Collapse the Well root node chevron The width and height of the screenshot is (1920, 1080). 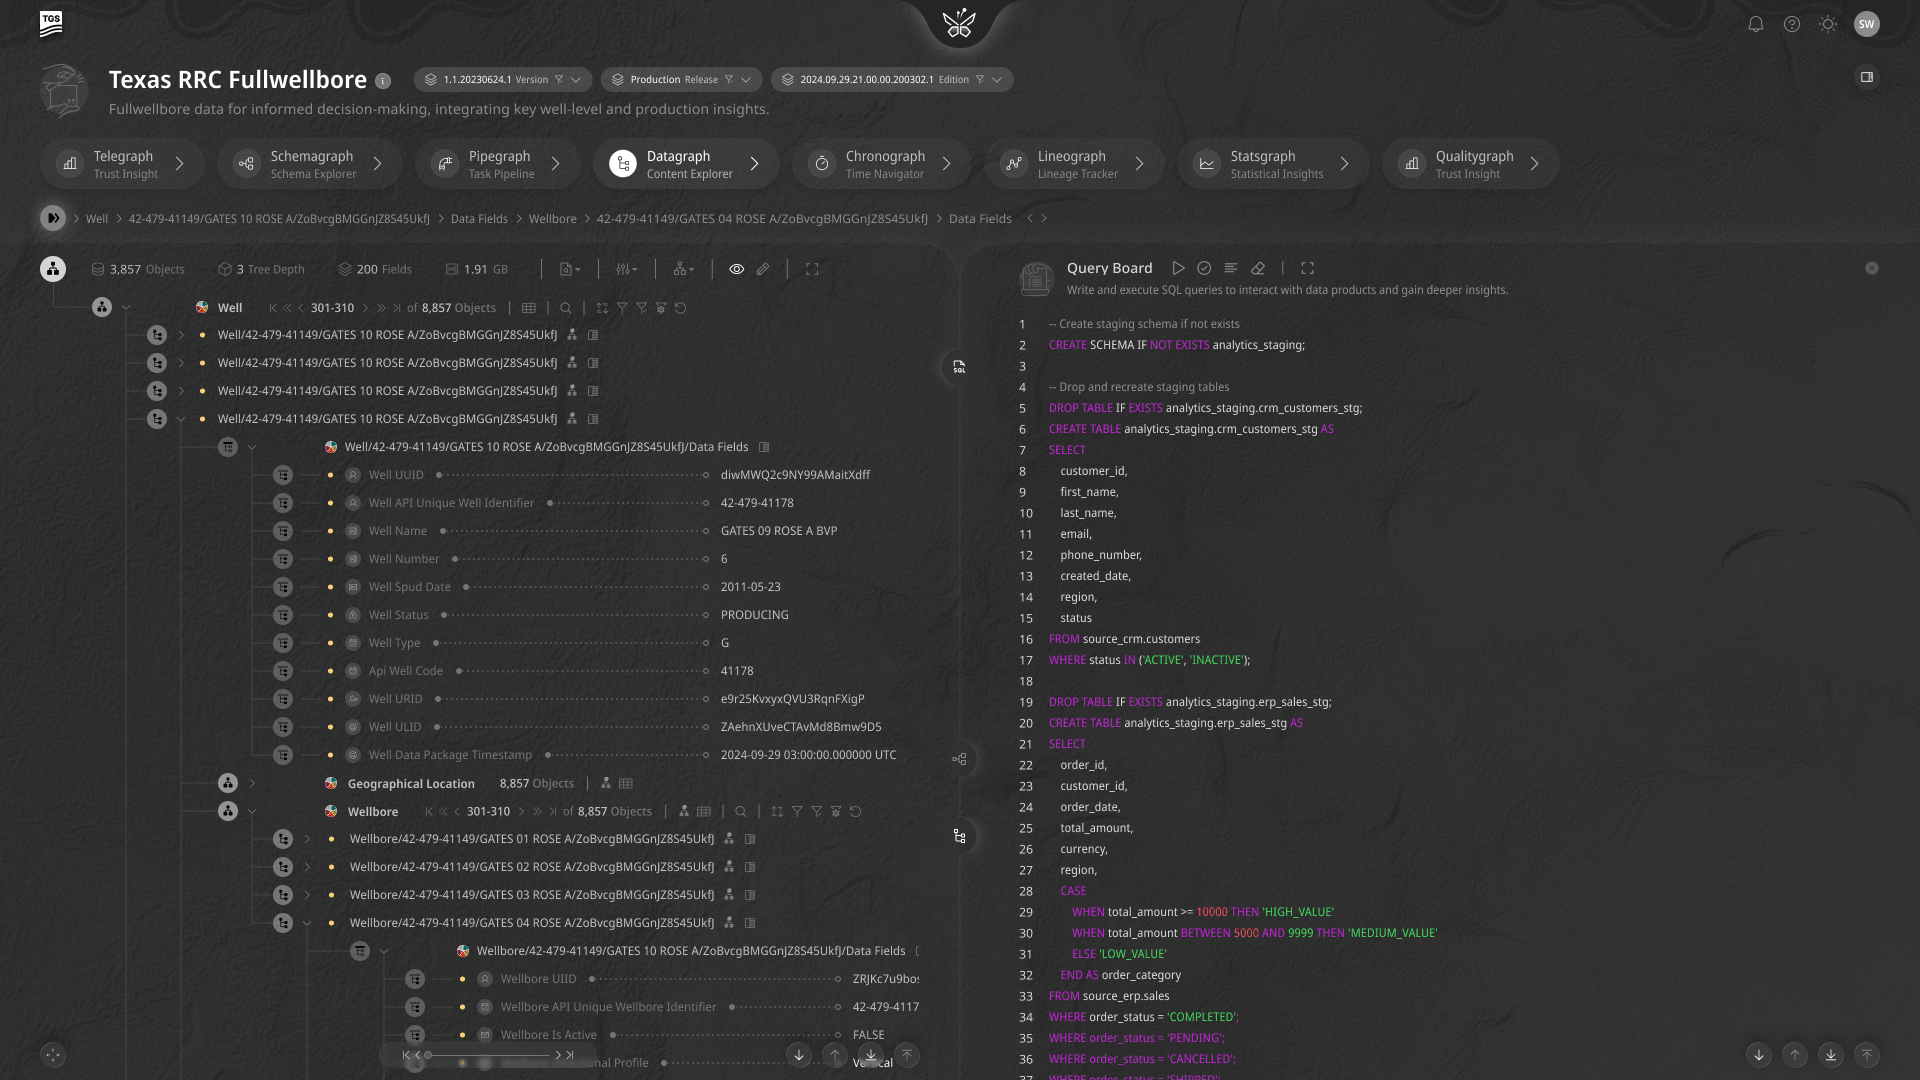point(126,308)
